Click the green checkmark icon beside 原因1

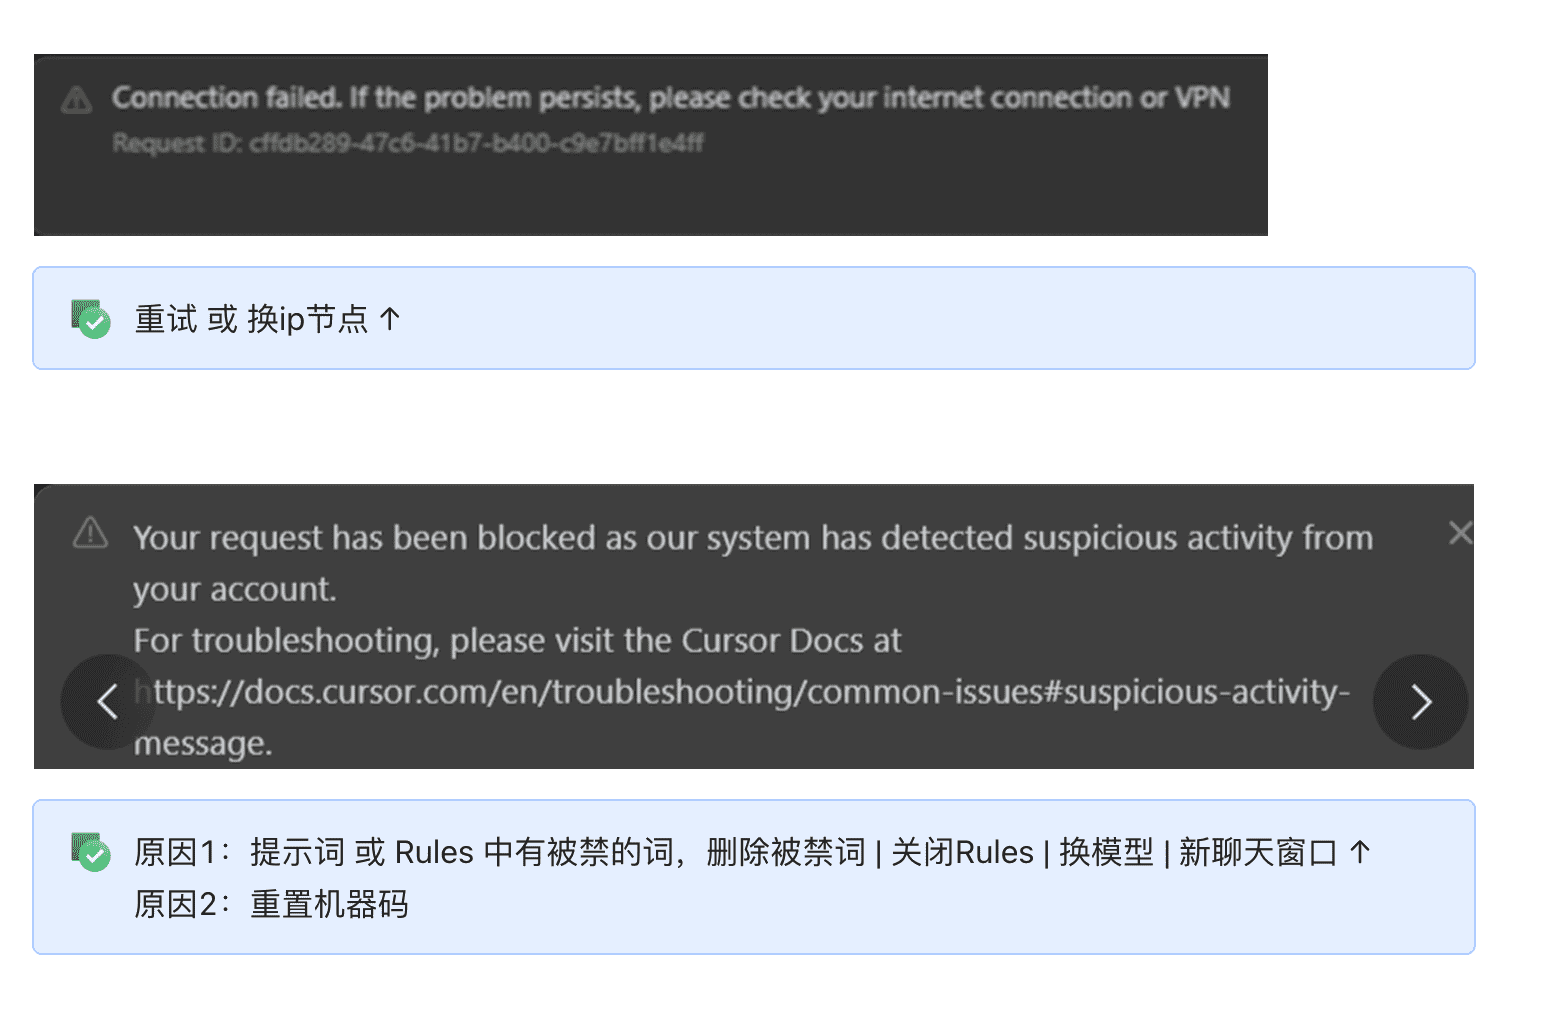tap(91, 852)
